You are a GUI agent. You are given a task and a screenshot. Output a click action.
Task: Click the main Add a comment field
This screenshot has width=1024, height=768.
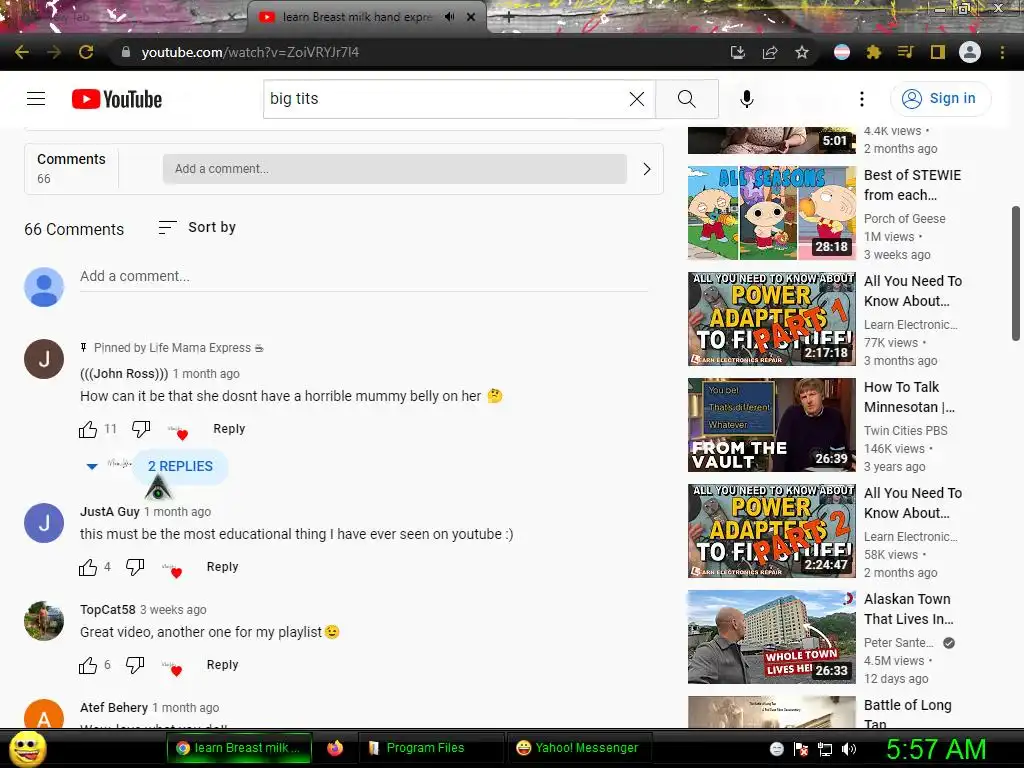coord(364,277)
